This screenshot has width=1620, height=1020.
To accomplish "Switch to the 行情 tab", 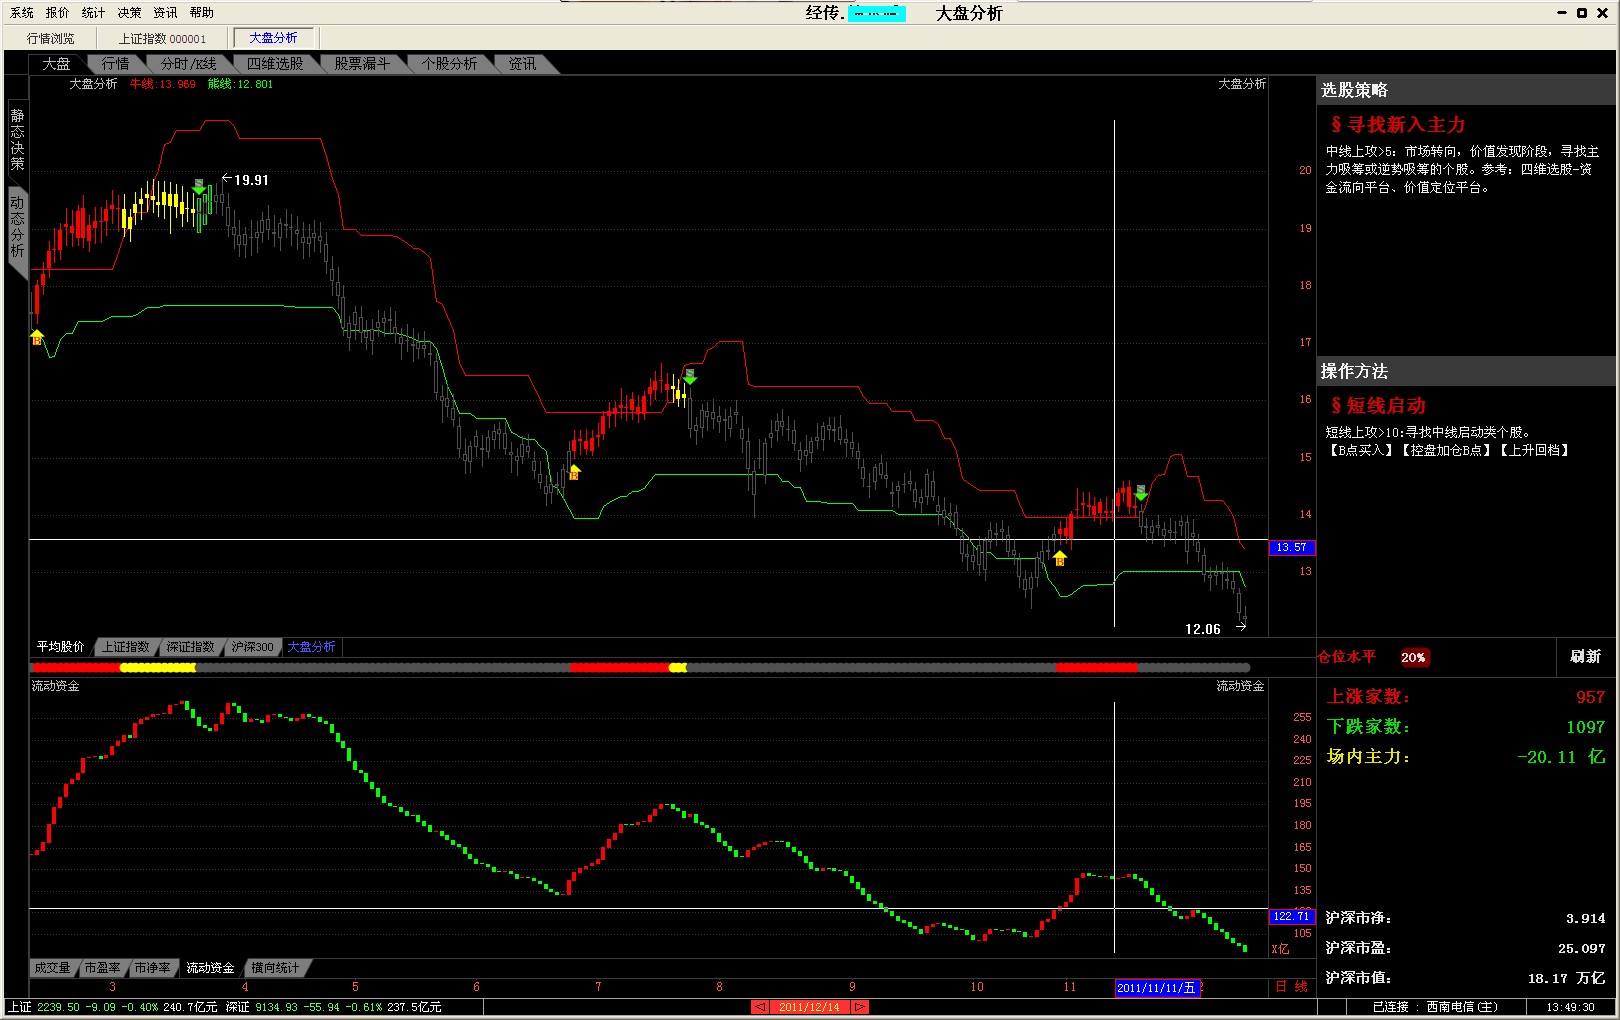I will click(116, 64).
